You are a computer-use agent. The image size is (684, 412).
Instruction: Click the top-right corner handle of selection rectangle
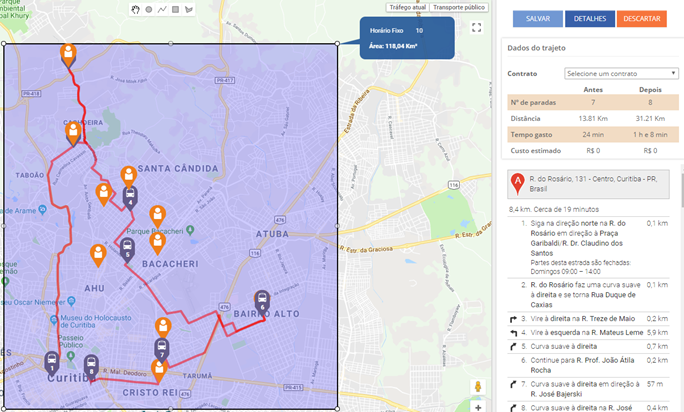click(337, 43)
